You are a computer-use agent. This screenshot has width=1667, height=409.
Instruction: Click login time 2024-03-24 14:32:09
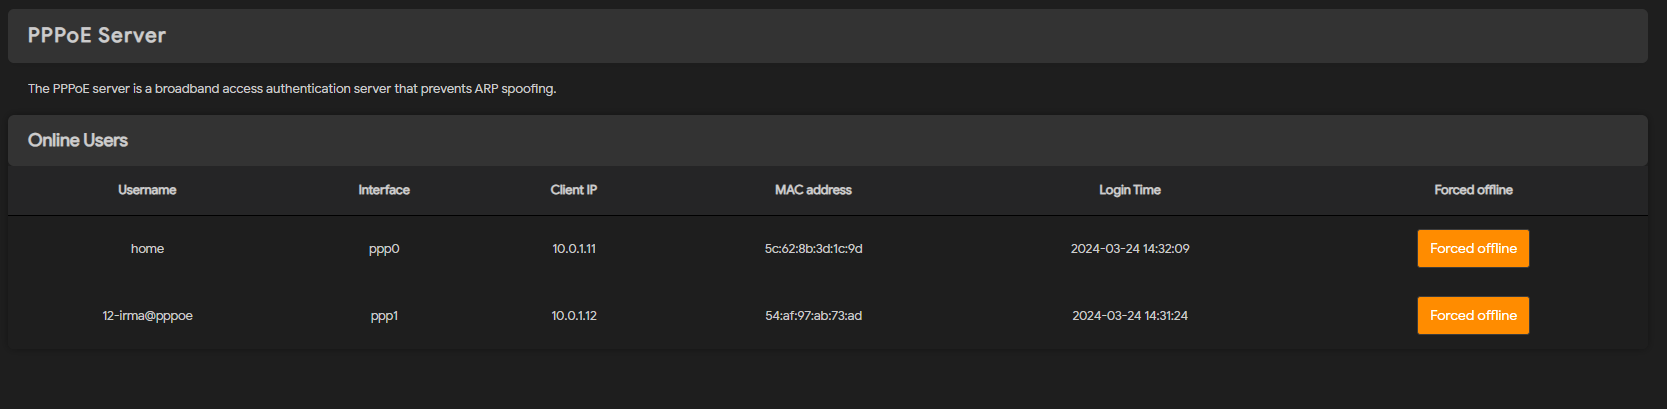coord(1129,249)
